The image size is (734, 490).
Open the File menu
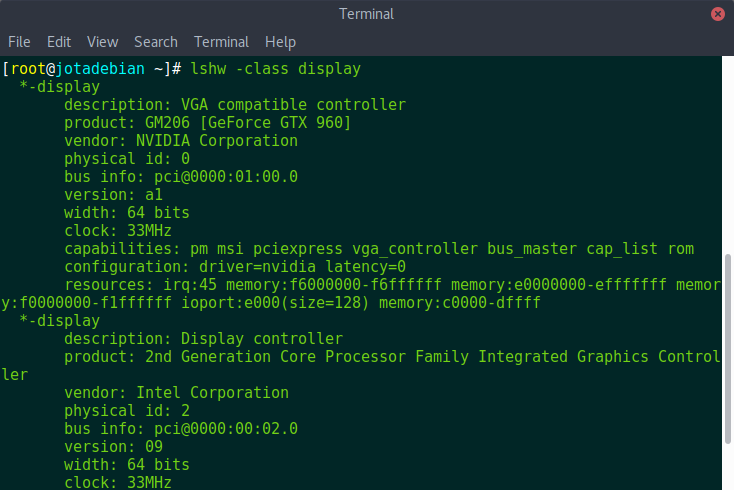pos(19,42)
